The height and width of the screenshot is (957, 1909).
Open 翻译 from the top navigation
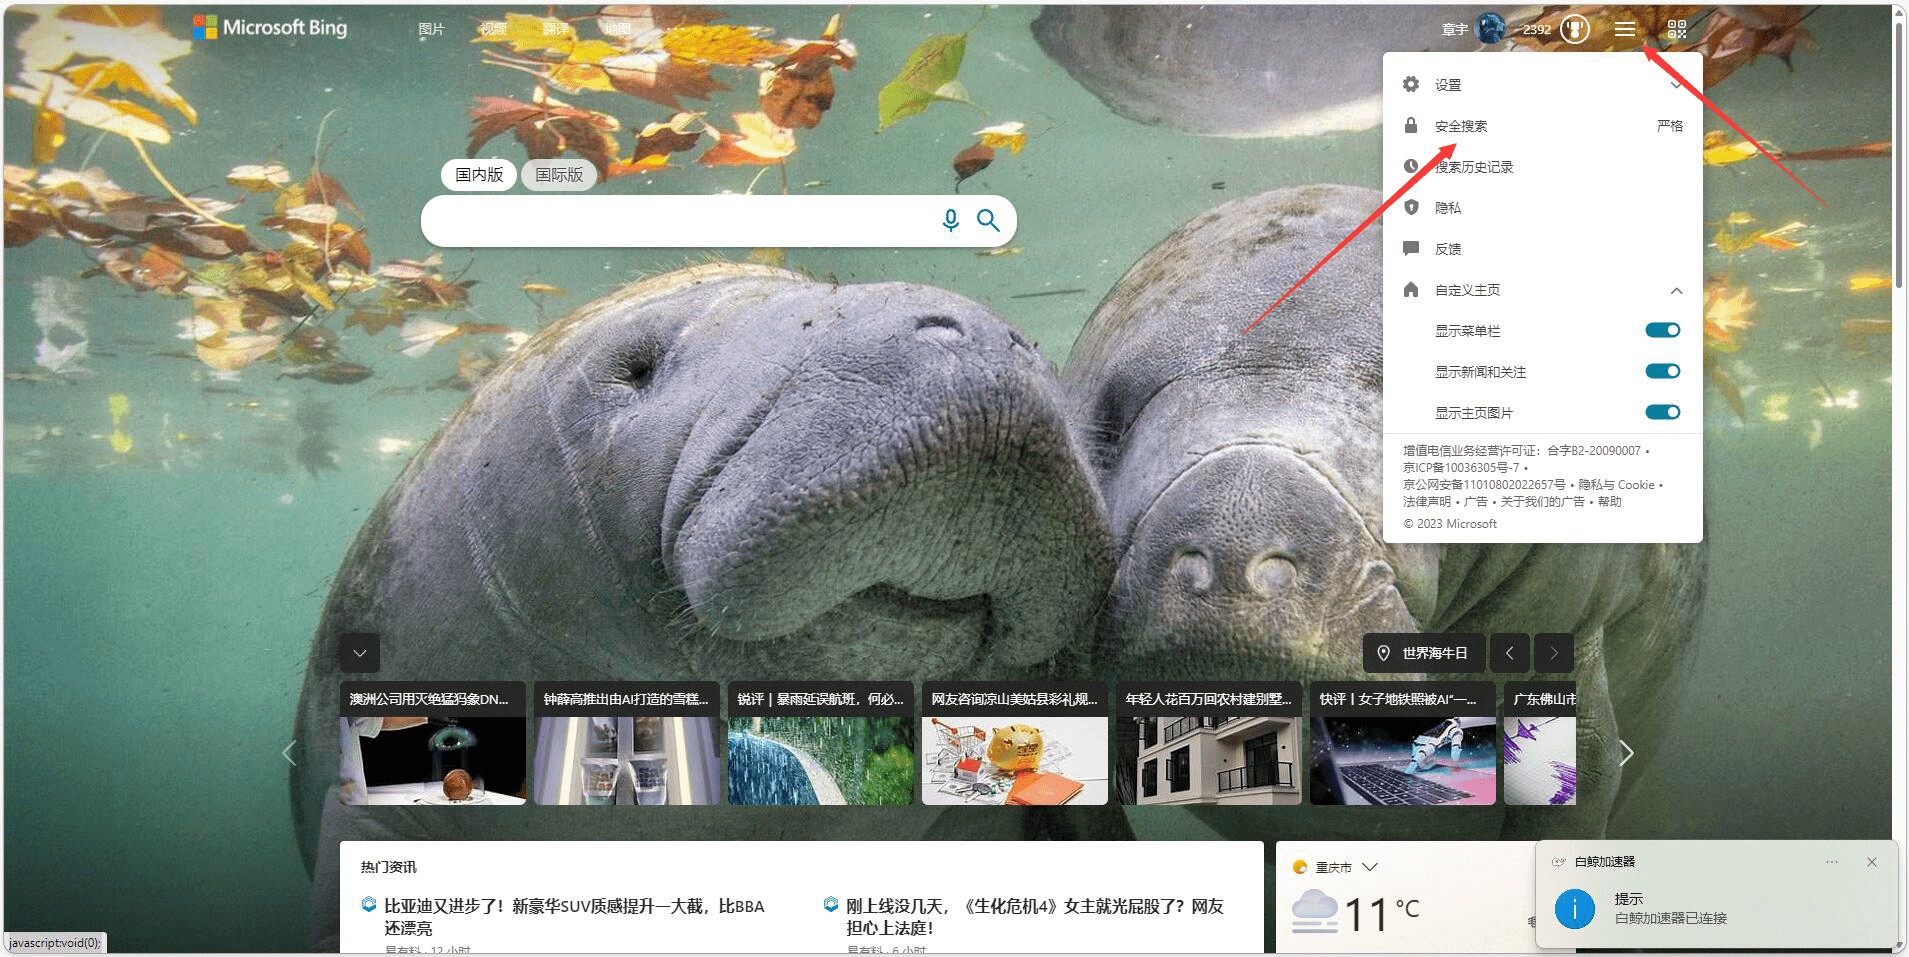(x=557, y=28)
